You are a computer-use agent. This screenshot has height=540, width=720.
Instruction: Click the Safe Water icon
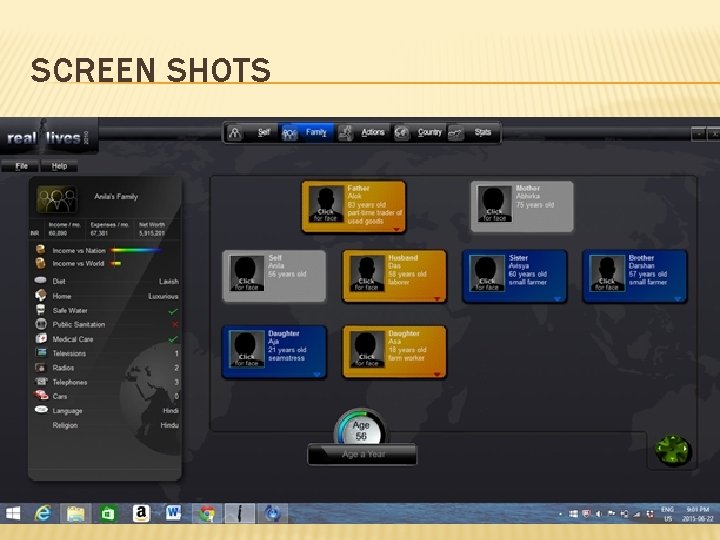(x=41, y=309)
